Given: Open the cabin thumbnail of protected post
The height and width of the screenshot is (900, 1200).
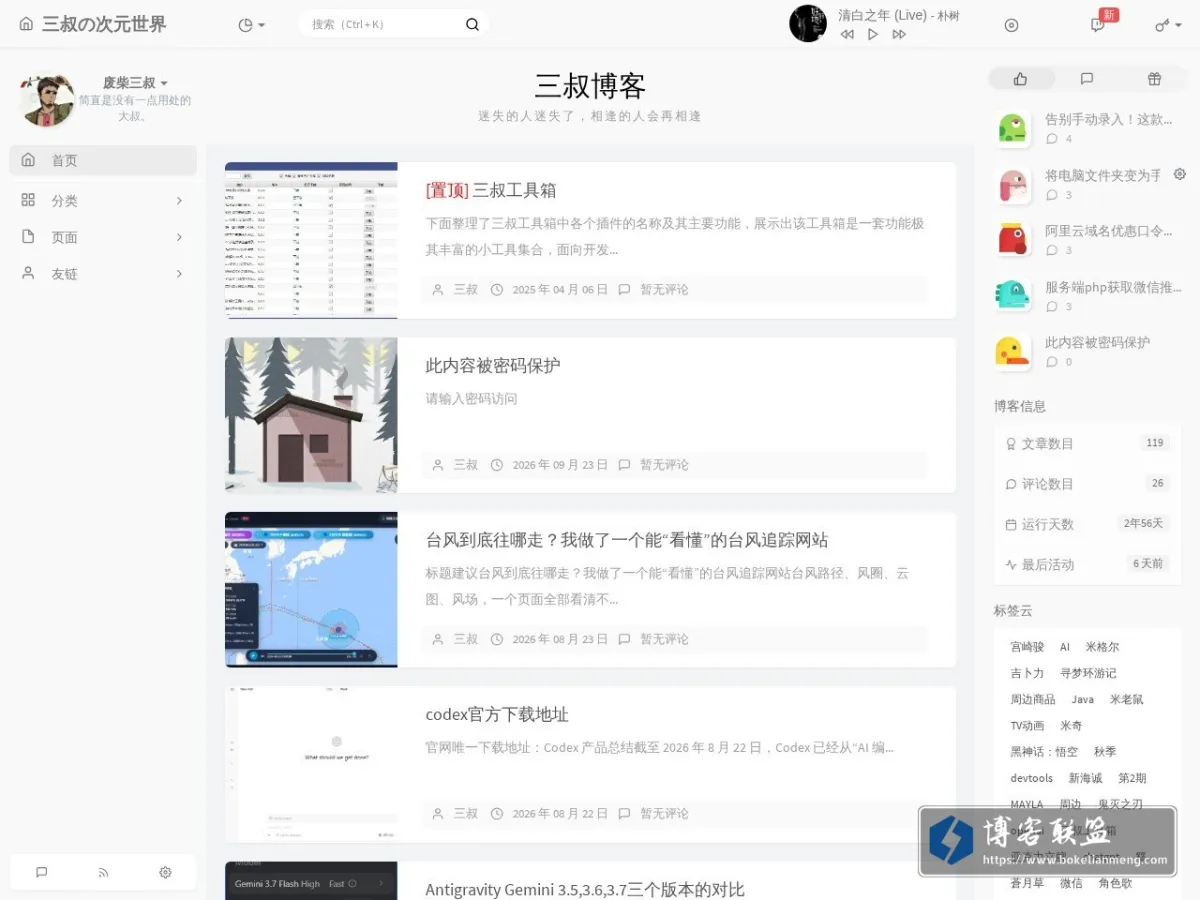Looking at the screenshot, I should click(x=311, y=415).
